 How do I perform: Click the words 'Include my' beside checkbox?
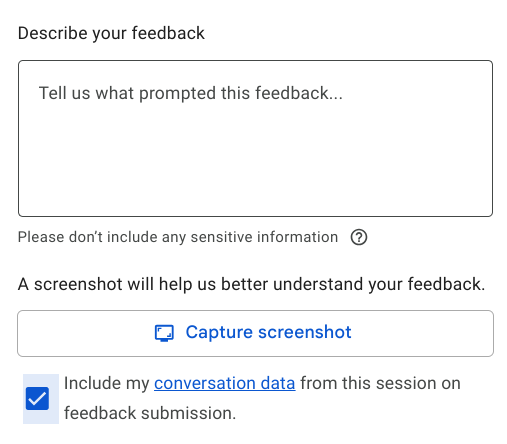coord(106,383)
